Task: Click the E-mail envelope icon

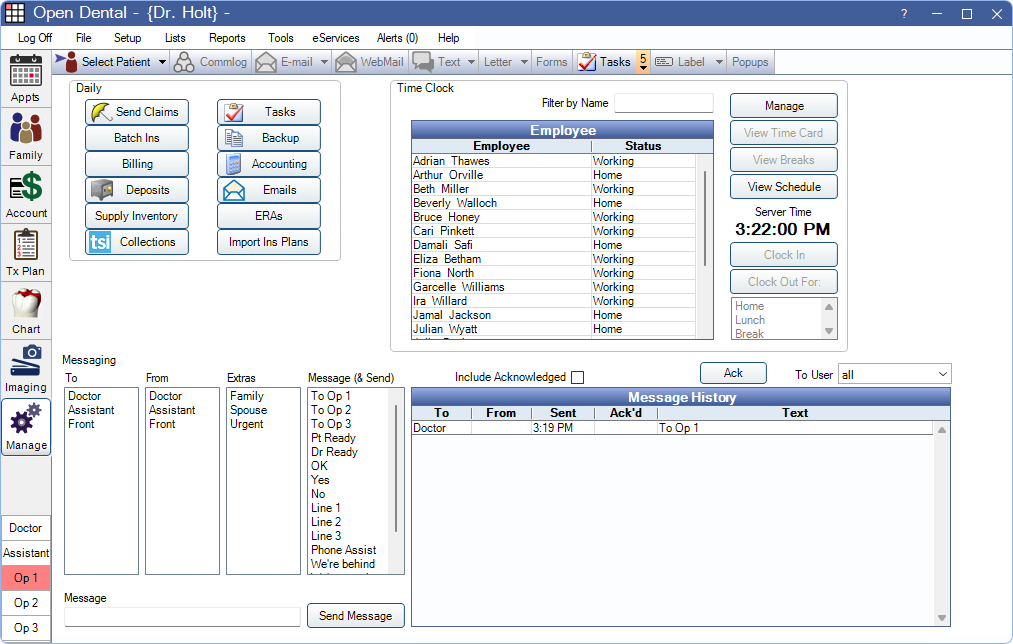Action: click(266, 62)
